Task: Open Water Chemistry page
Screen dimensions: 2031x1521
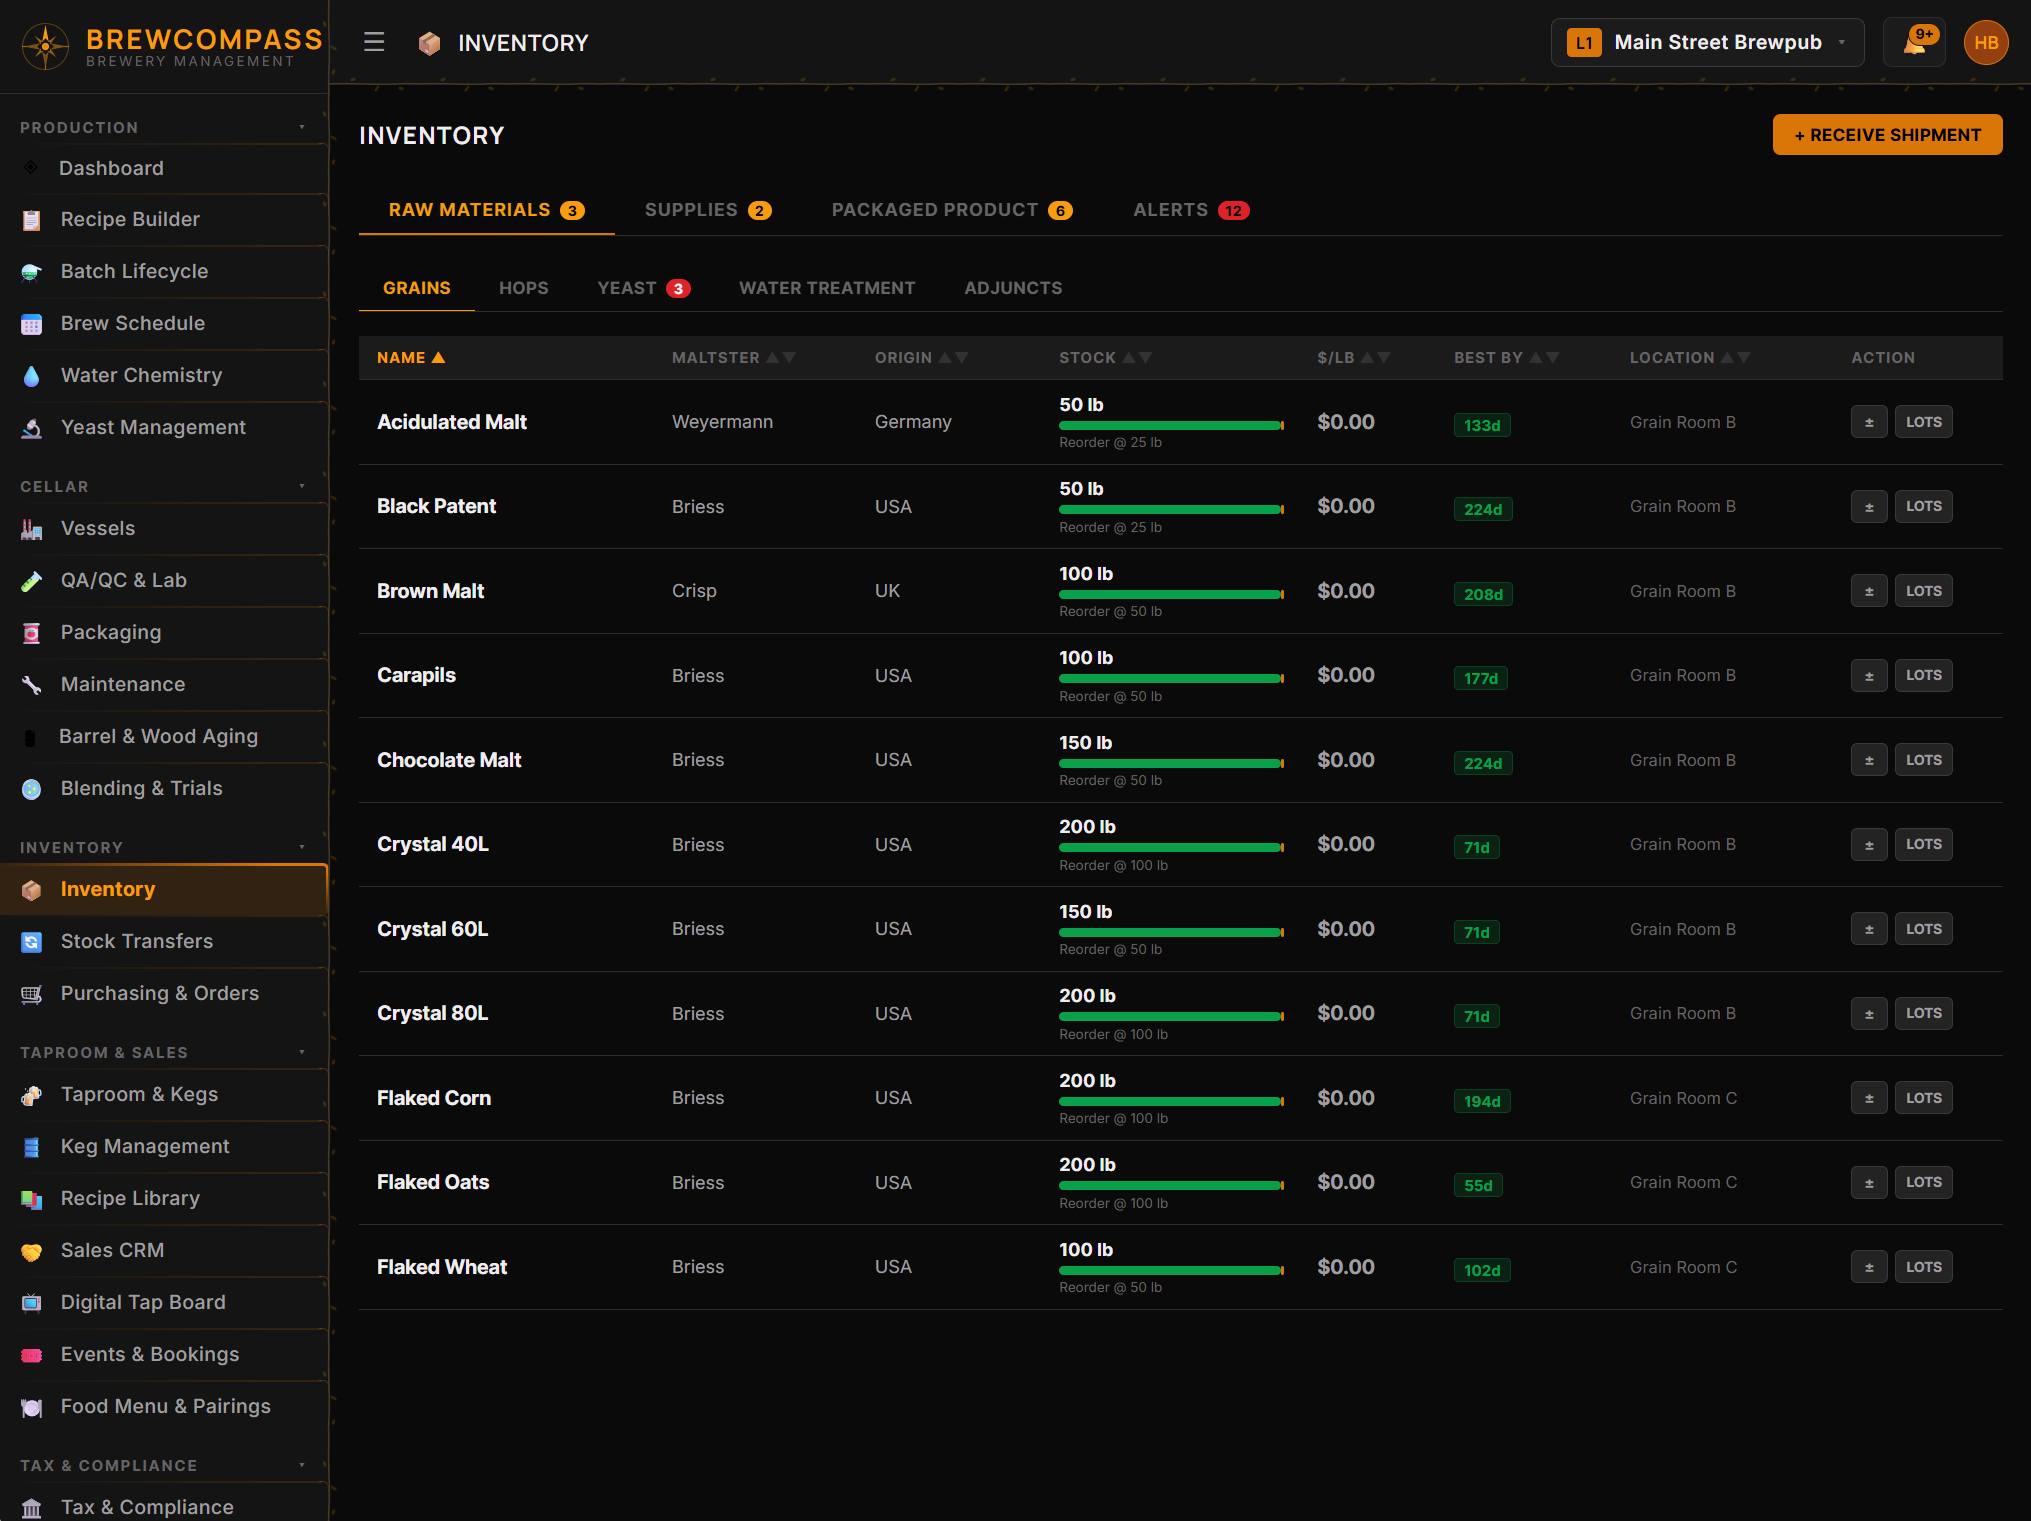Action: pos(164,375)
